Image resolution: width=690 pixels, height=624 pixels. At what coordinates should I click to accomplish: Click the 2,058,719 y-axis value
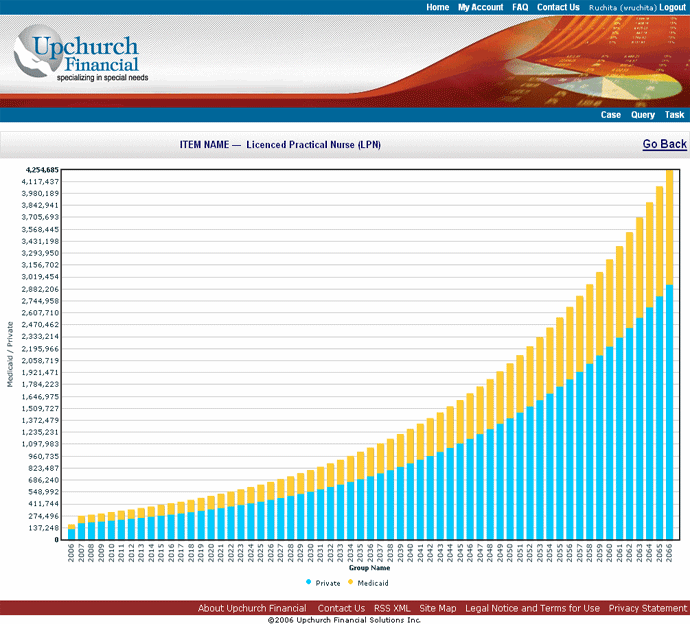(40, 360)
